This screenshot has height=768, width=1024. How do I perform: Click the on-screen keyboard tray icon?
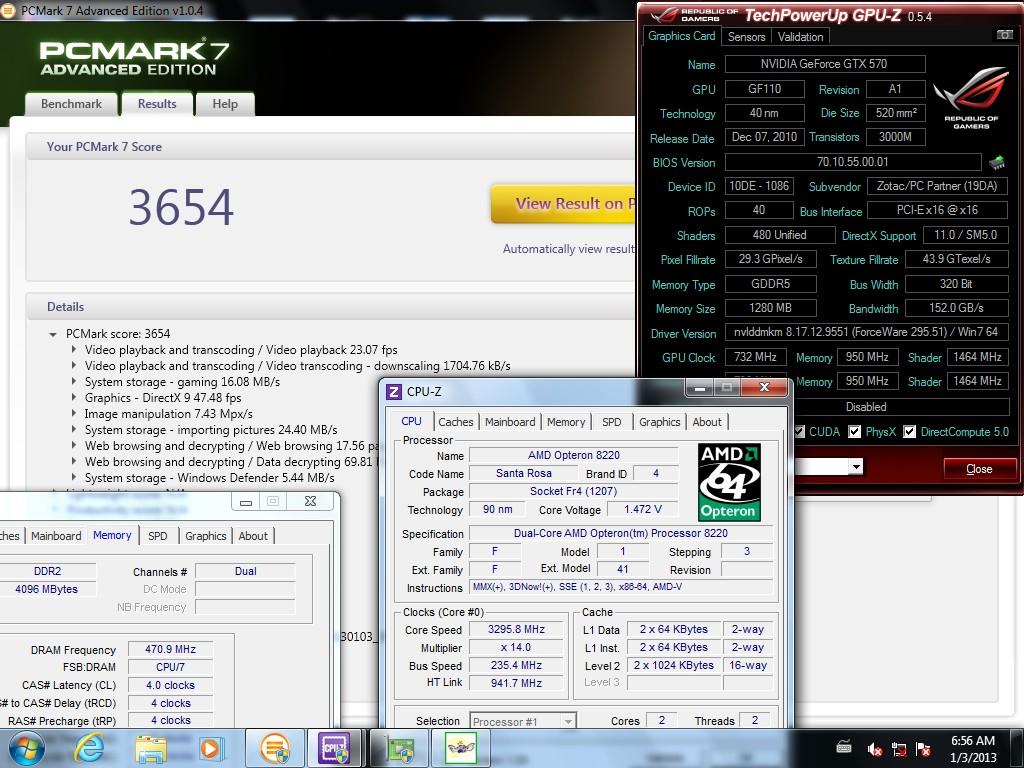coord(844,746)
